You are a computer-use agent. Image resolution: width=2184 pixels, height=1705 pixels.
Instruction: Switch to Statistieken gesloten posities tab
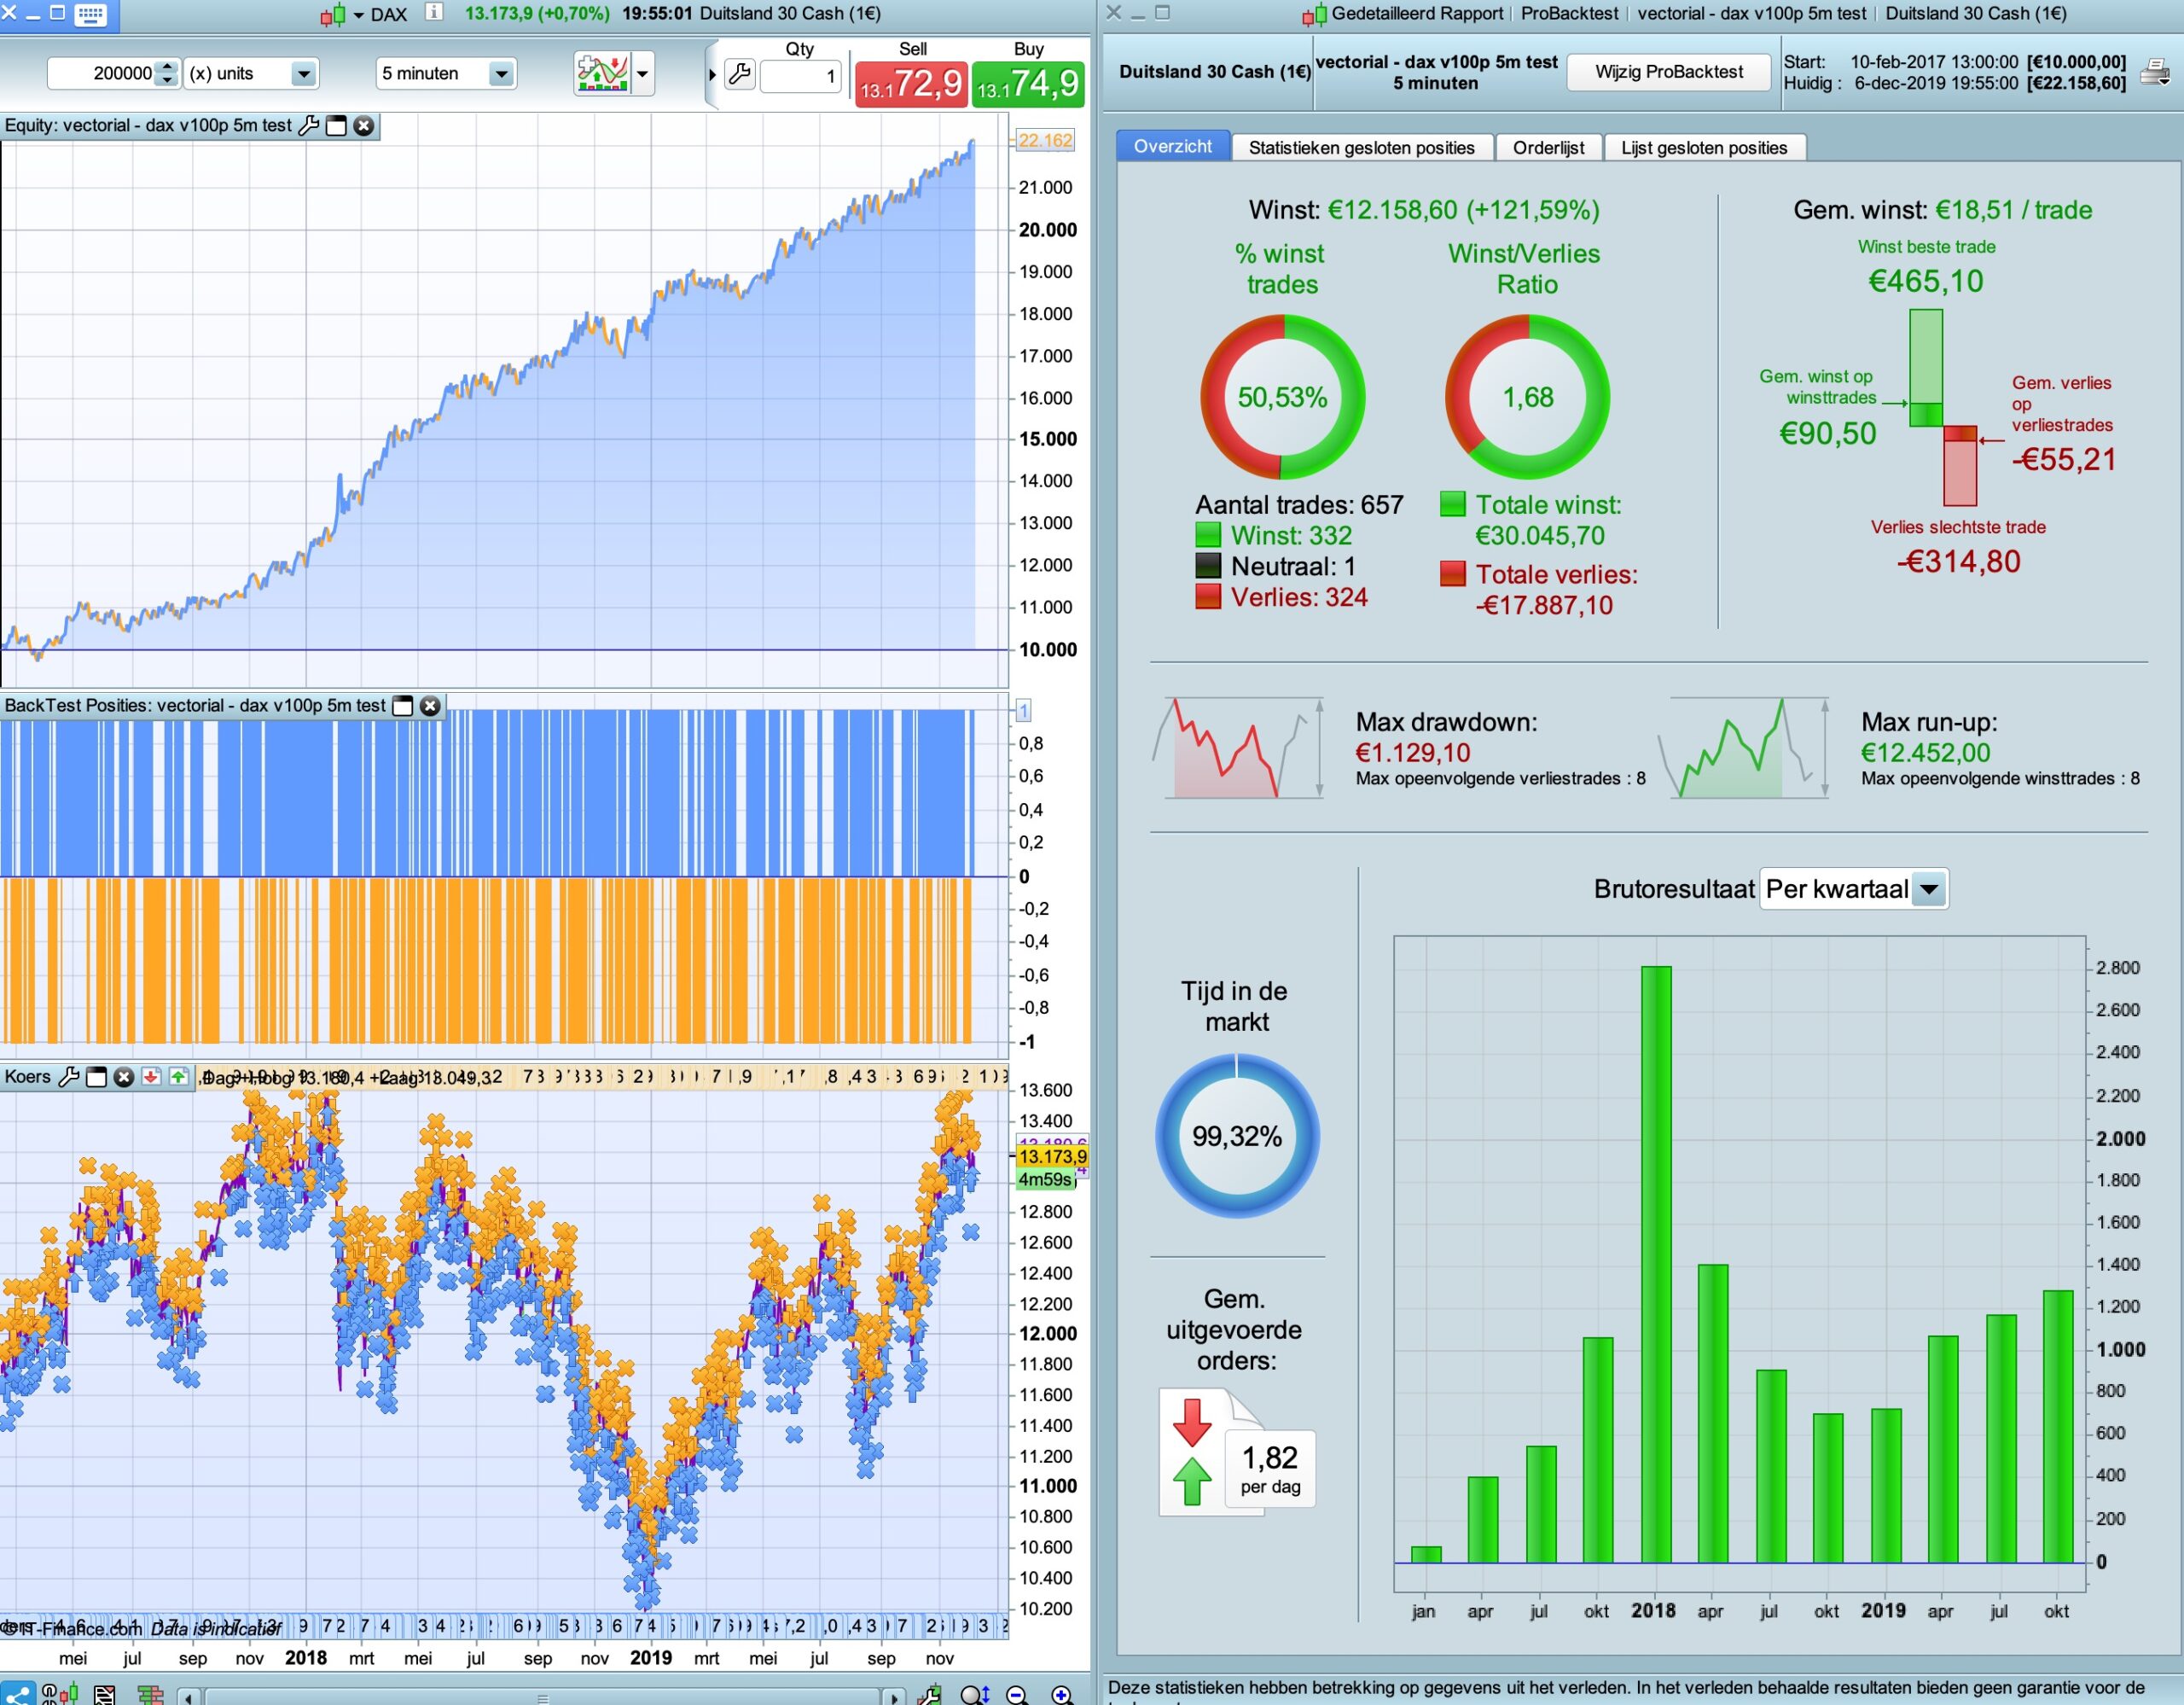pos(1361,148)
